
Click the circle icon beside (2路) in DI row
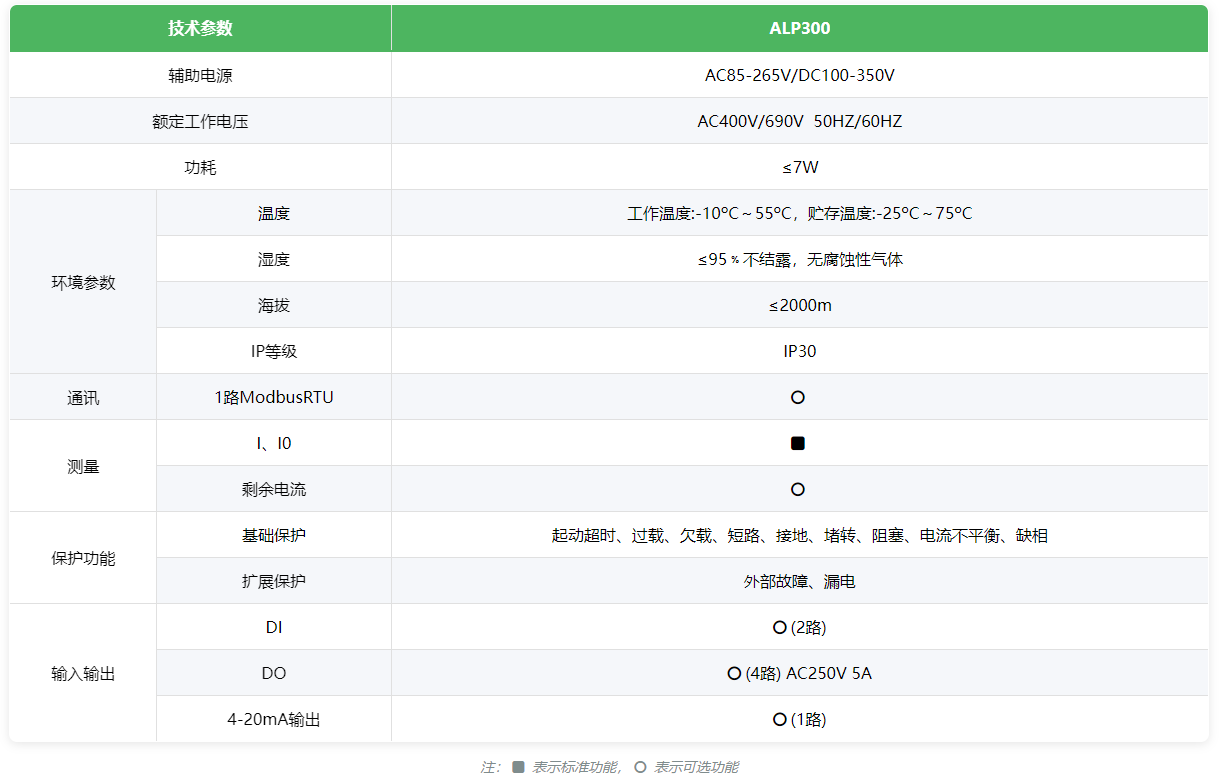pyautogui.click(x=780, y=627)
